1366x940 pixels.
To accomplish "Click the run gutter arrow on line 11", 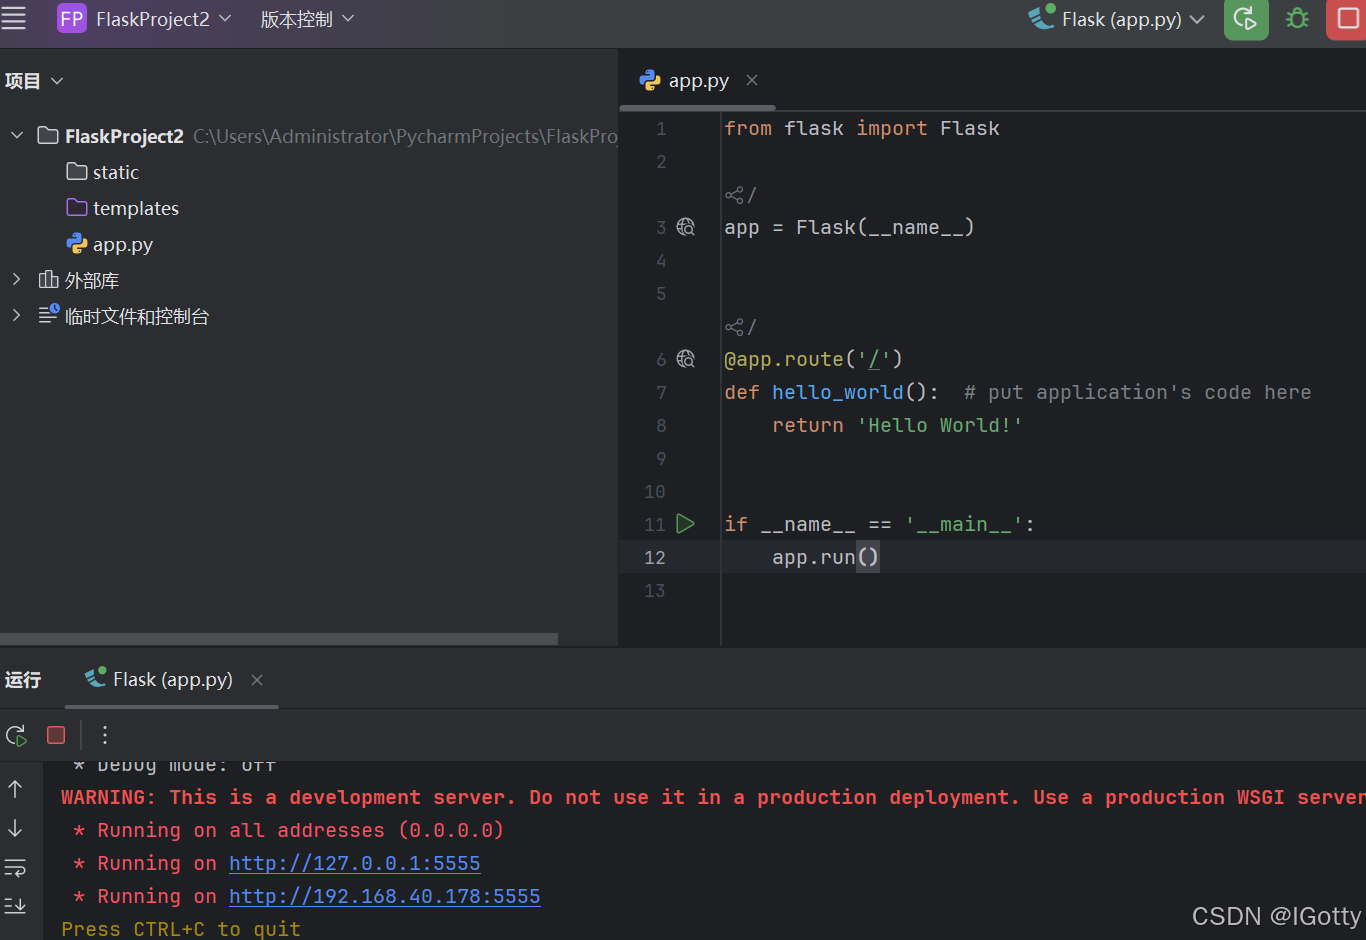I will 685,523.
